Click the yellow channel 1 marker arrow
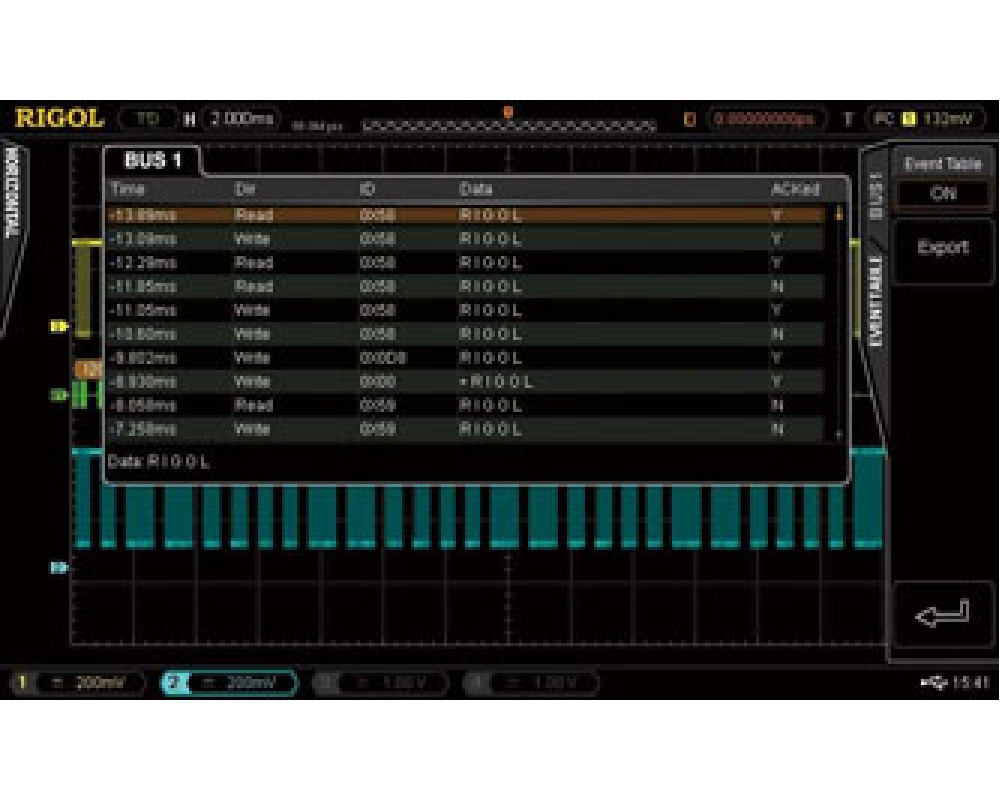Viewport: 1000px width, 800px height. coord(57,323)
